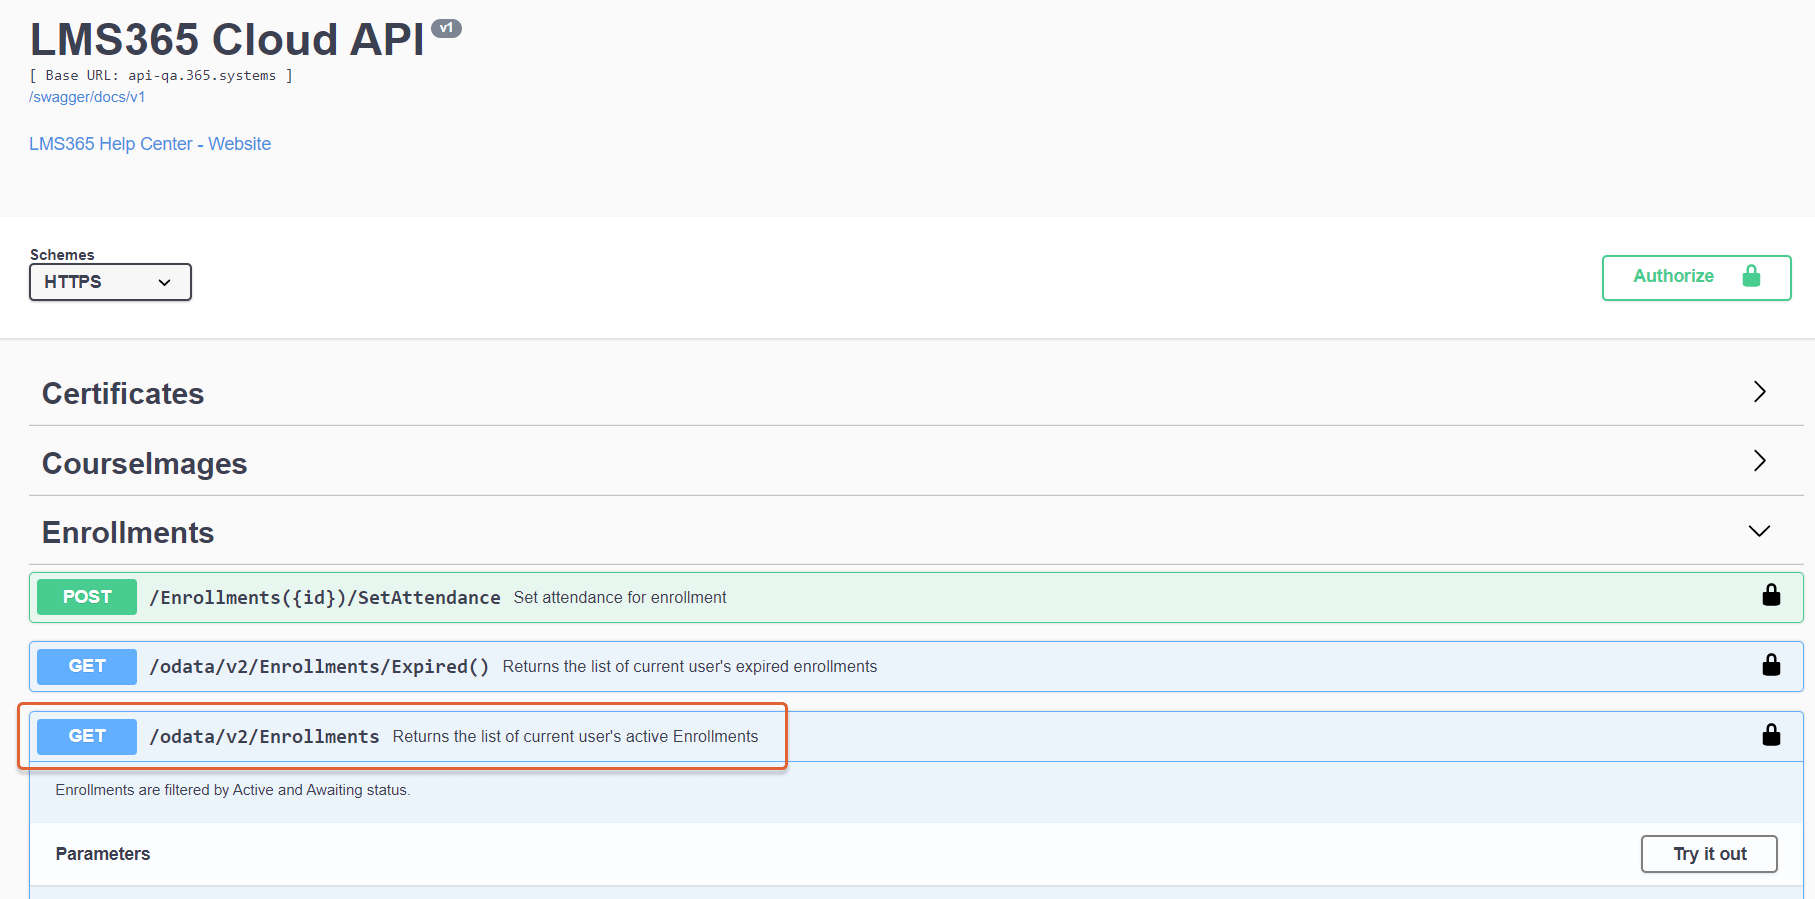This screenshot has width=1815, height=899.
Task: Click 'Returns the list of current user's active Enrollments'
Action: tap(575, 737)
